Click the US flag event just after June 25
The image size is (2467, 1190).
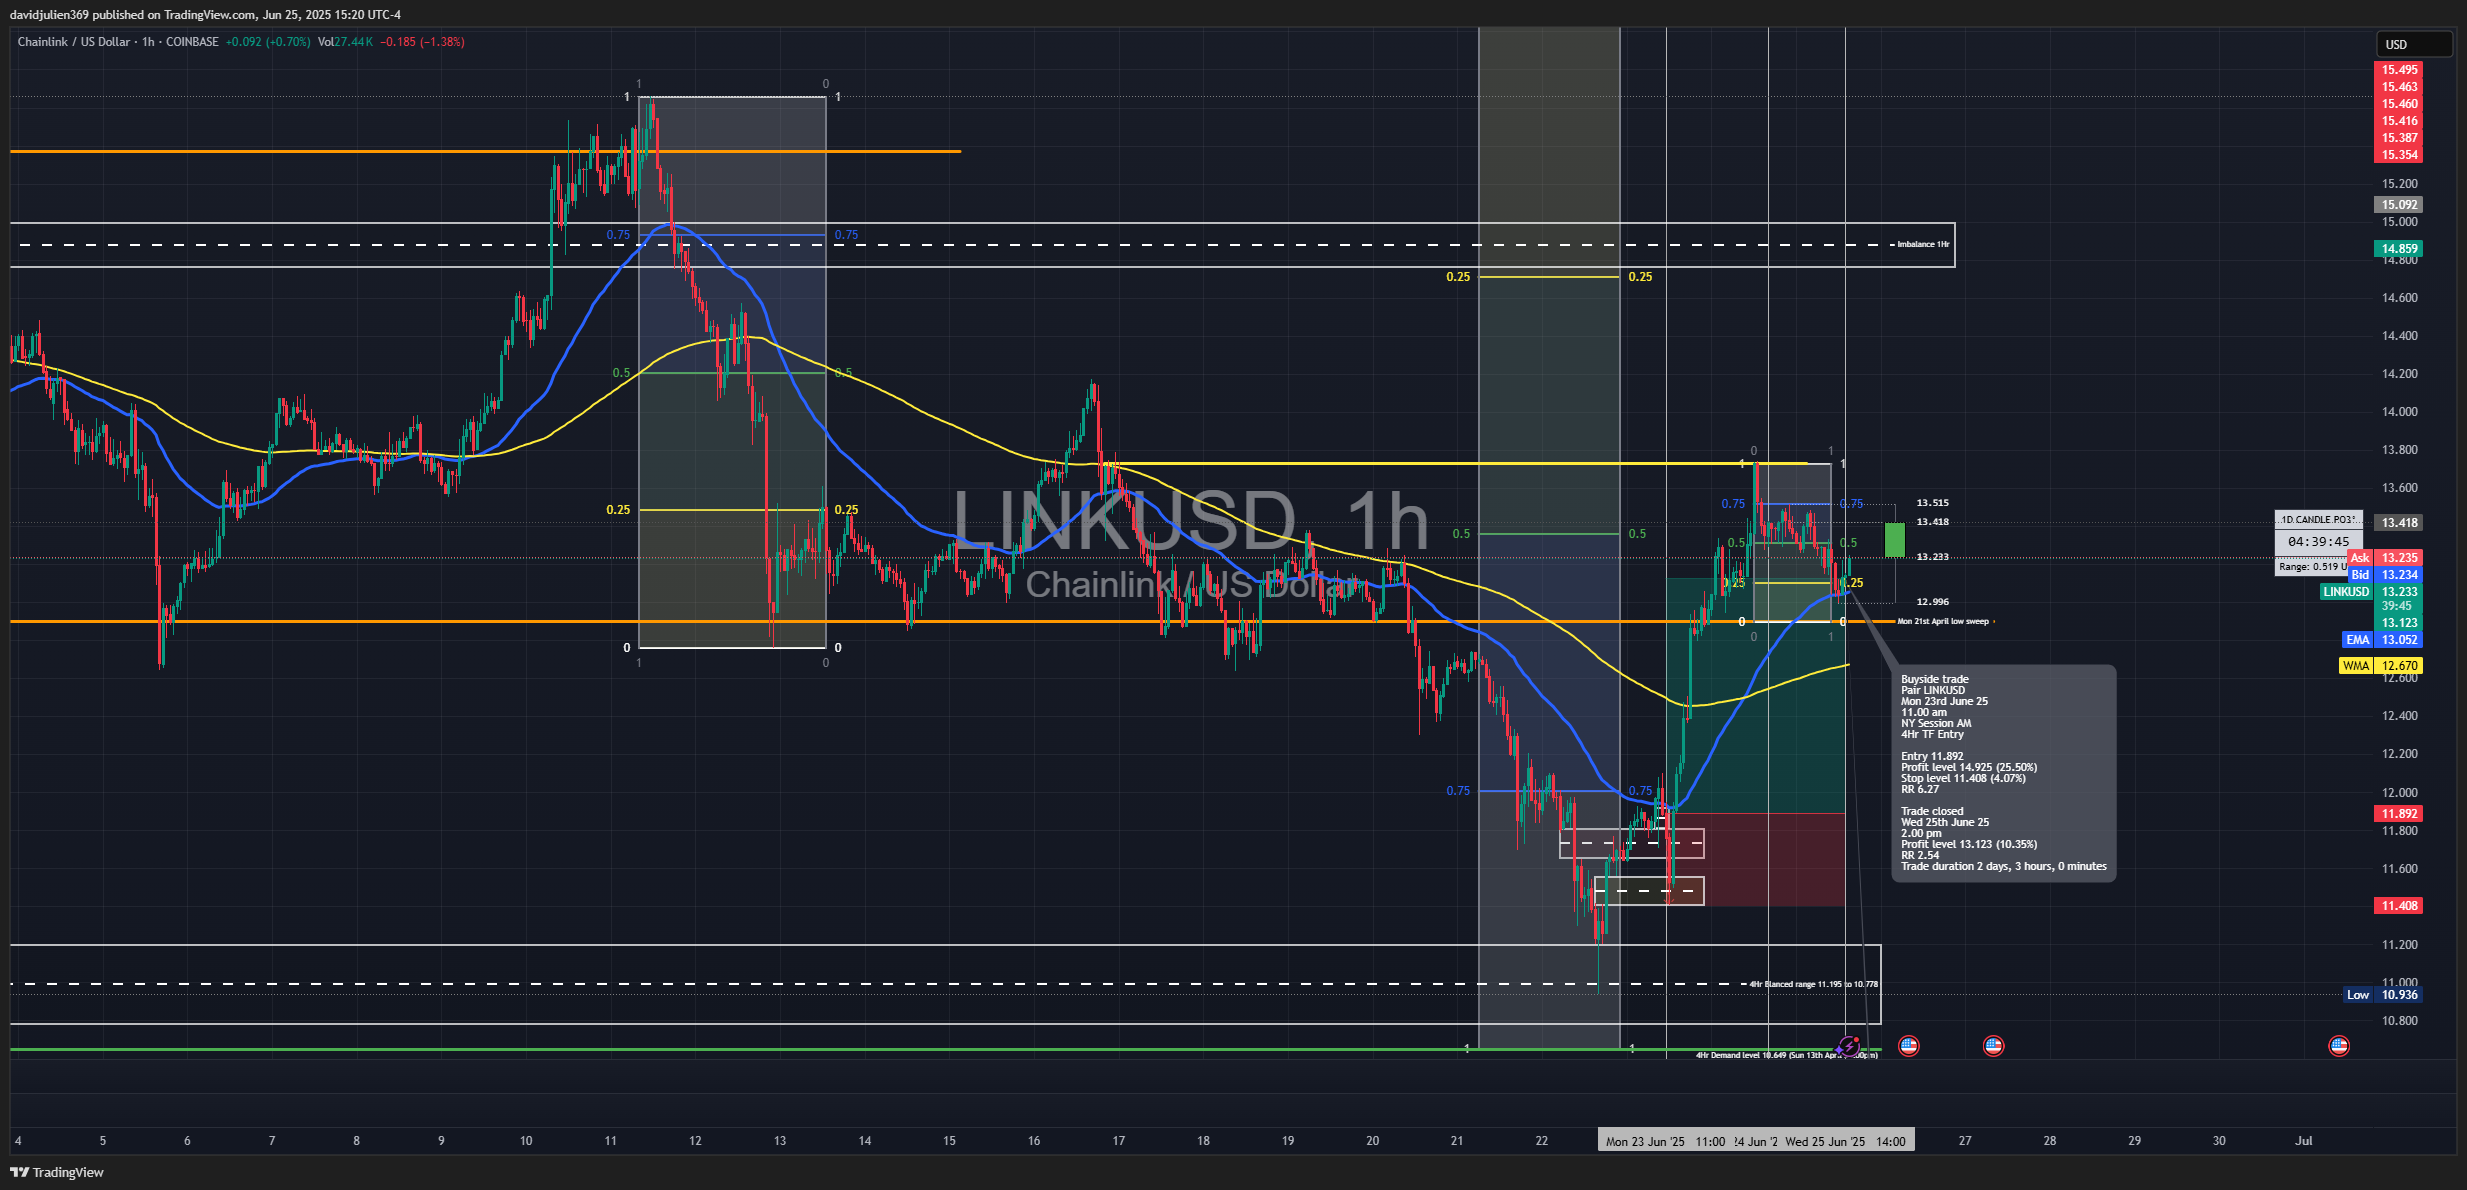1908,1046
